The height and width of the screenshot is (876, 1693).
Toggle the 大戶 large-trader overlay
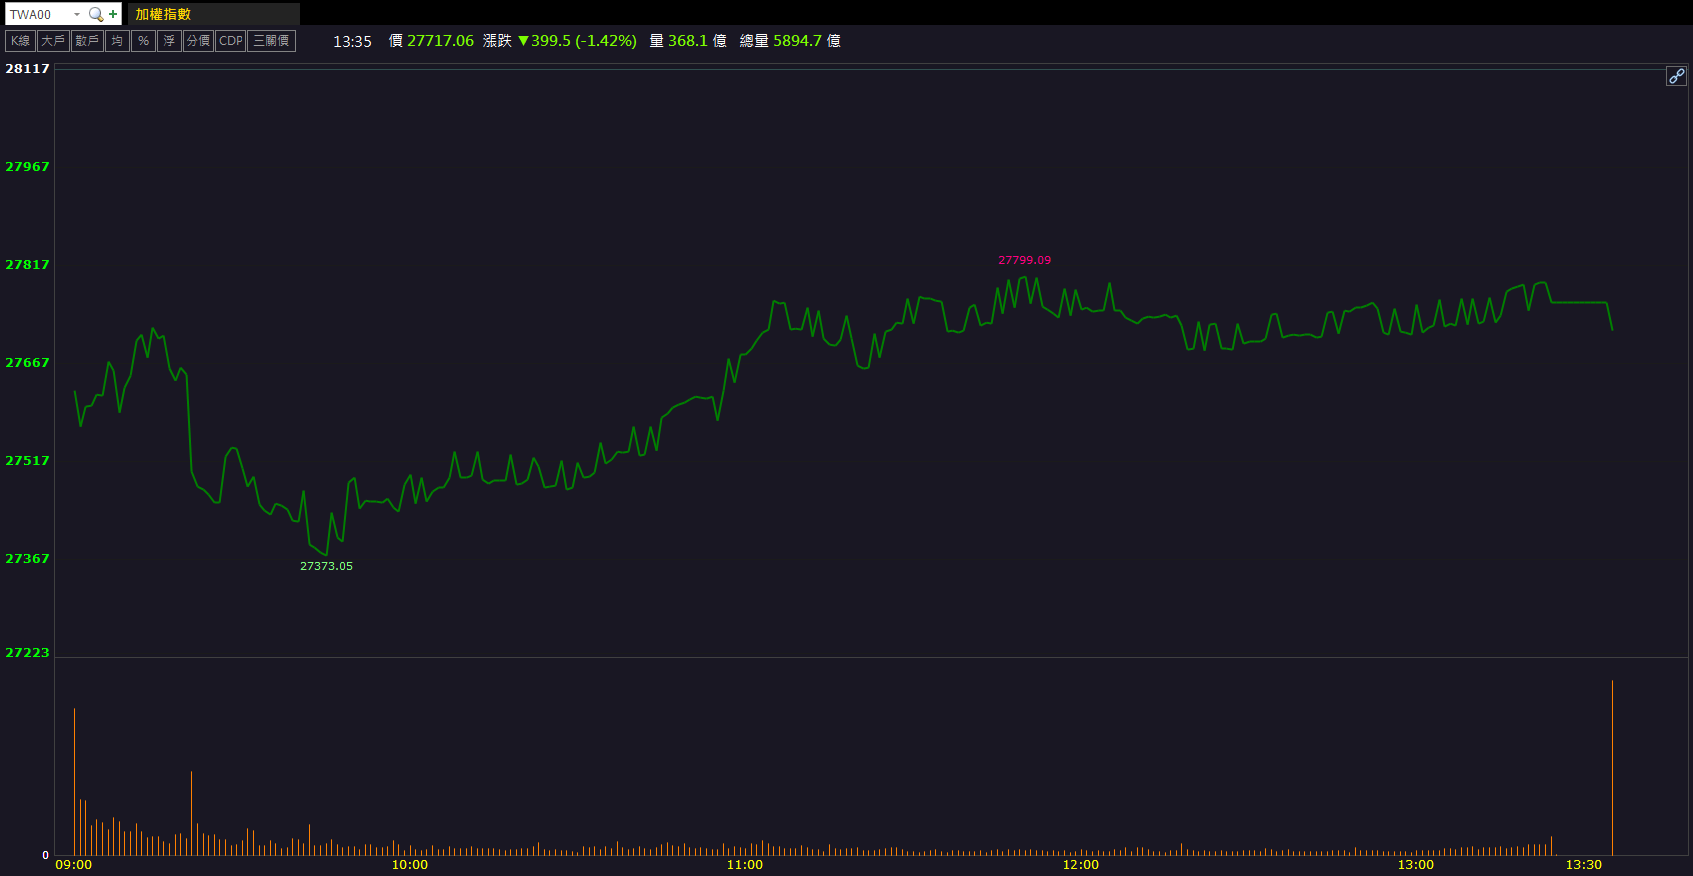pos(52,41)
